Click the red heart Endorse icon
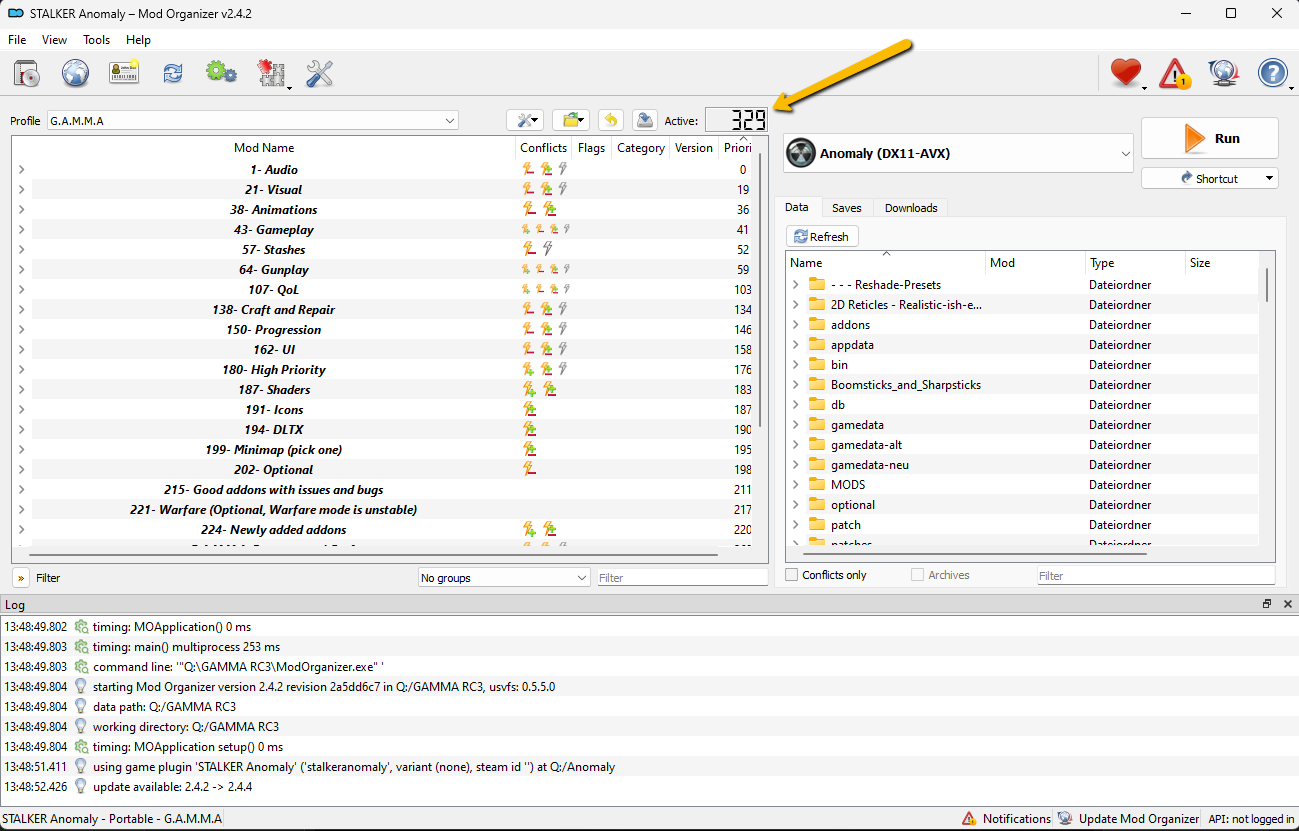The height and width of the screenshot is (831, 1299). (1126, 73)
